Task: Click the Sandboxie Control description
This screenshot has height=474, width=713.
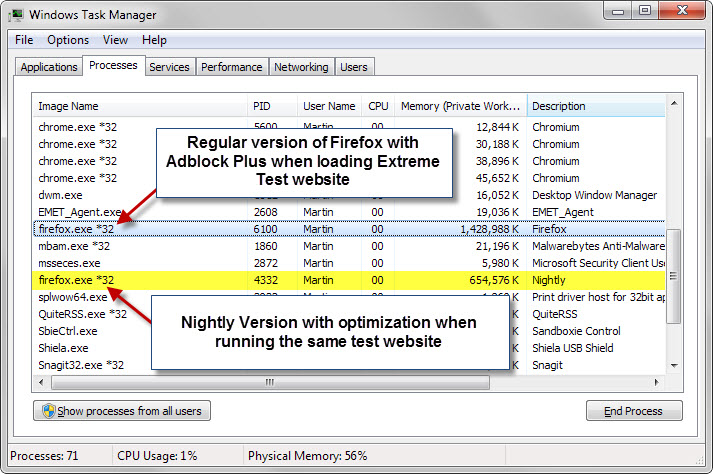Action: coord(576,331)
